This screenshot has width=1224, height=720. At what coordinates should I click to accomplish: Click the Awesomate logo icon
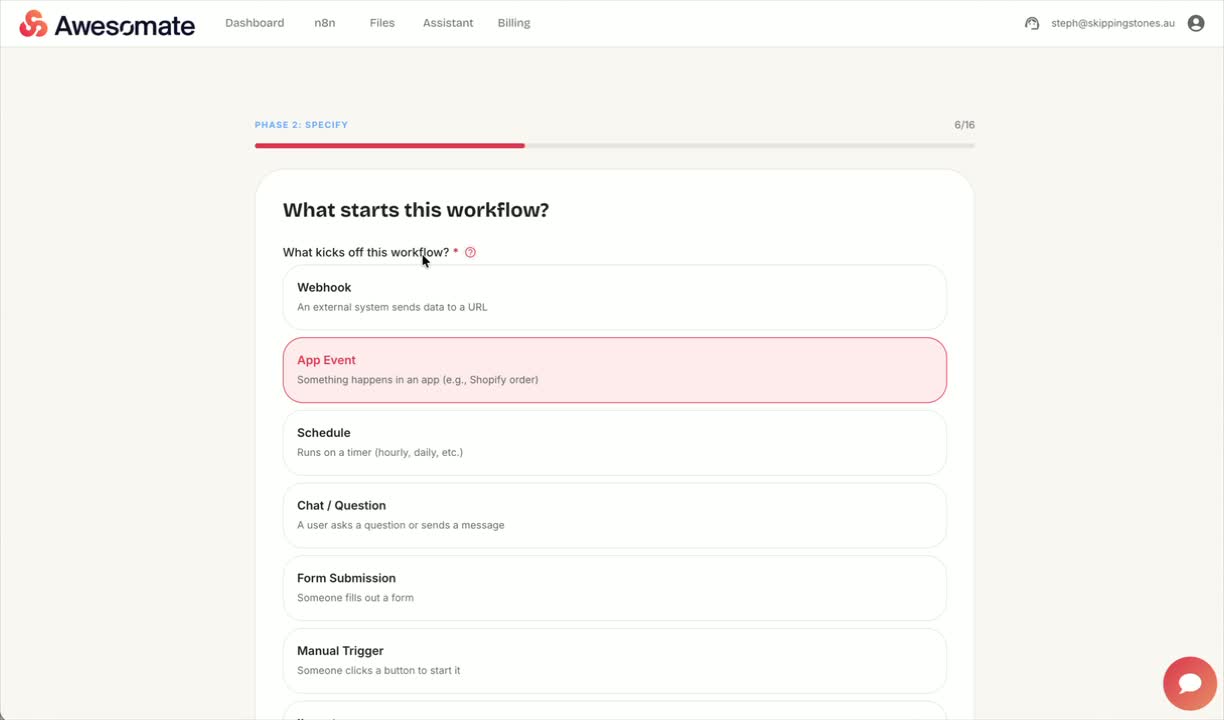pos(33,23)
